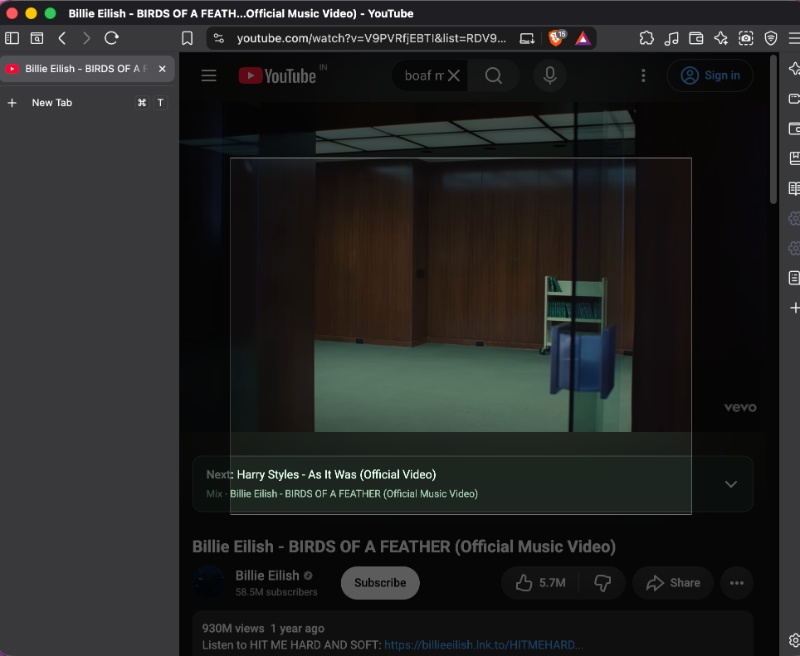
Task: Click the video title heading text
Action: click(404, 546)
